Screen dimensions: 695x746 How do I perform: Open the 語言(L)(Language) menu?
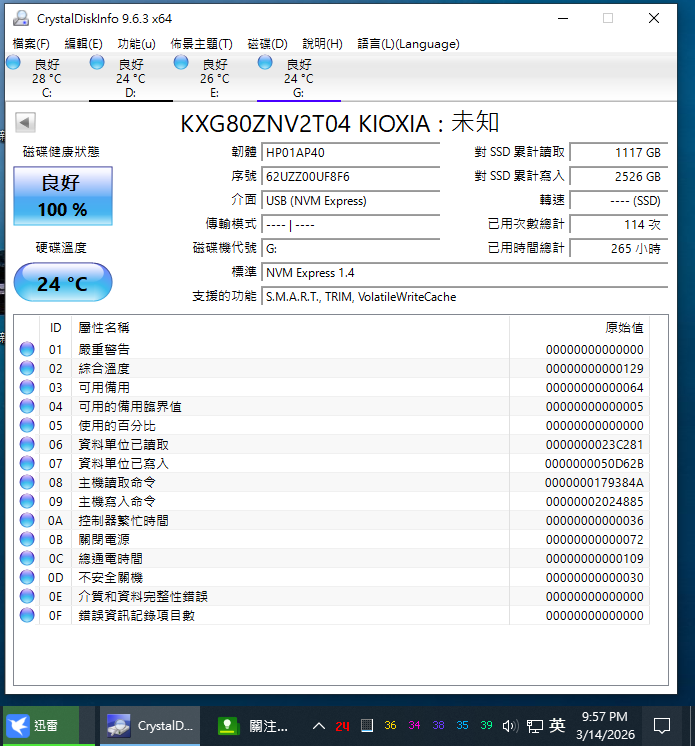[408, 44]
